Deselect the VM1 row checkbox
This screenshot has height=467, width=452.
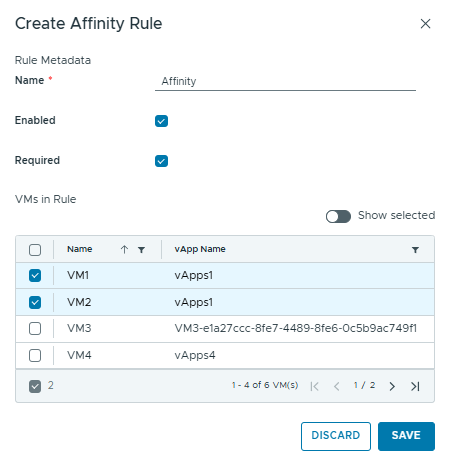[x=35, y=276]
